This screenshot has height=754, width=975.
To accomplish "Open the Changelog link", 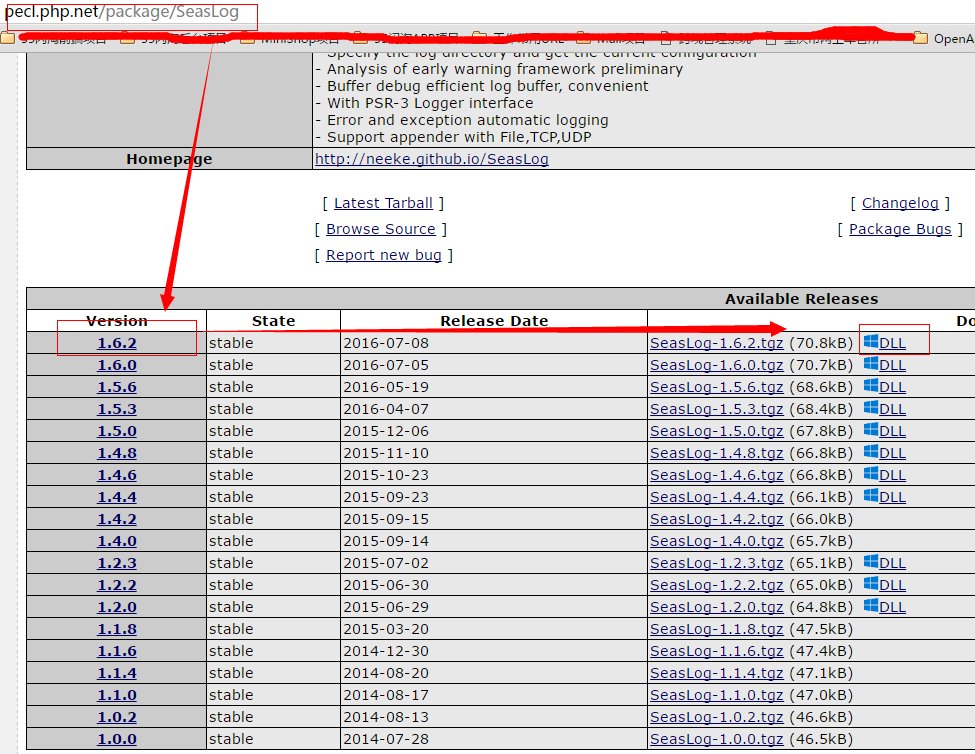I will click(900, 203).
